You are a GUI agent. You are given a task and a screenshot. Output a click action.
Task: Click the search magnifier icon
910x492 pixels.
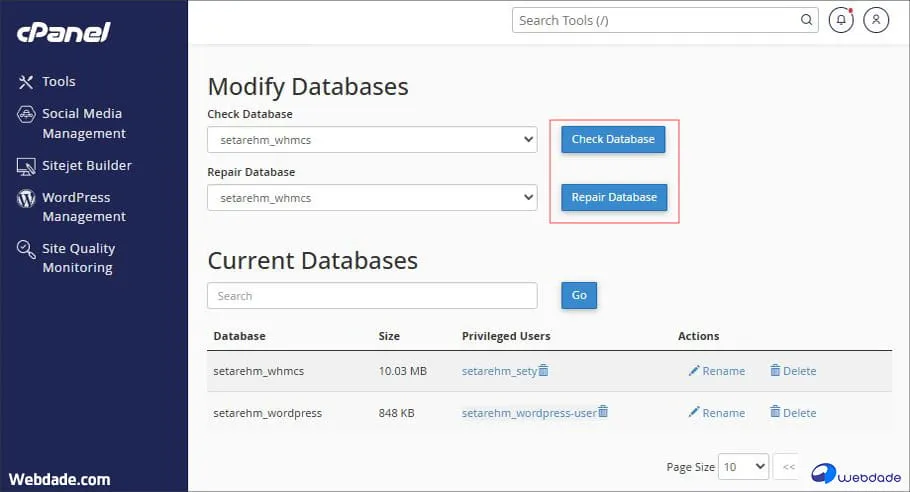coord(806,20)
